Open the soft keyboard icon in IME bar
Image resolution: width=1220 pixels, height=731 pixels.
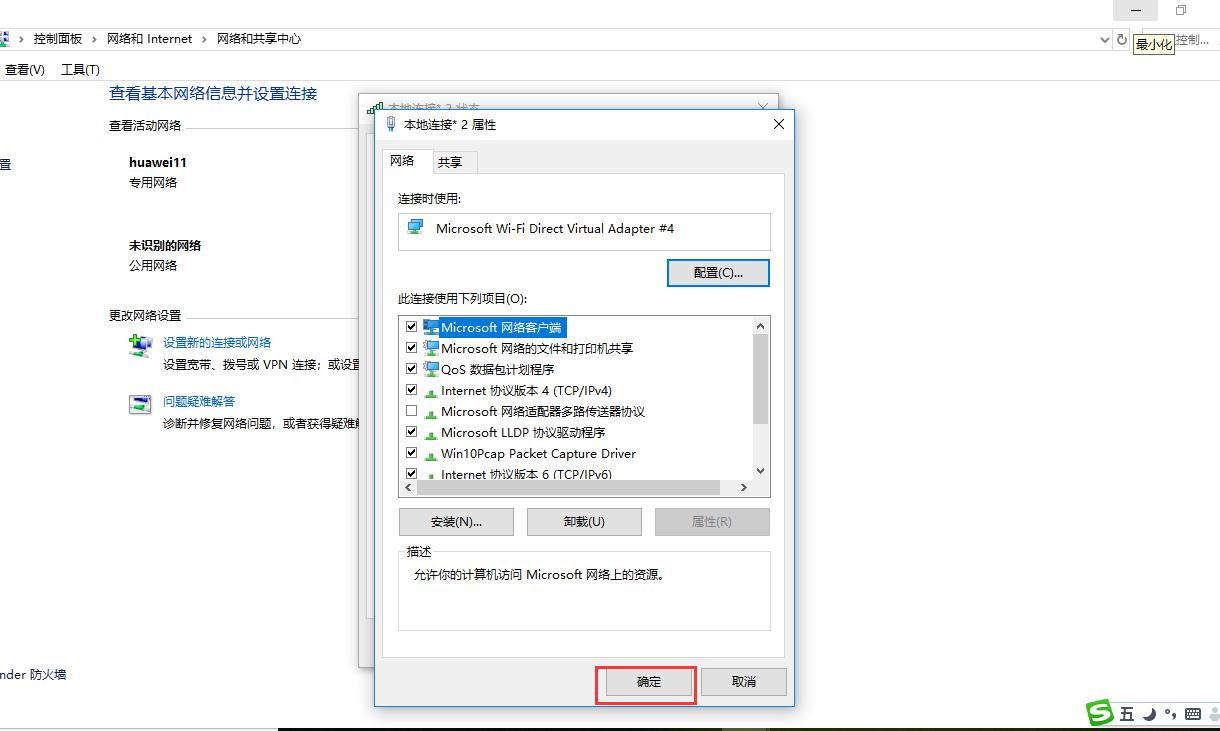coord(1192,714)
